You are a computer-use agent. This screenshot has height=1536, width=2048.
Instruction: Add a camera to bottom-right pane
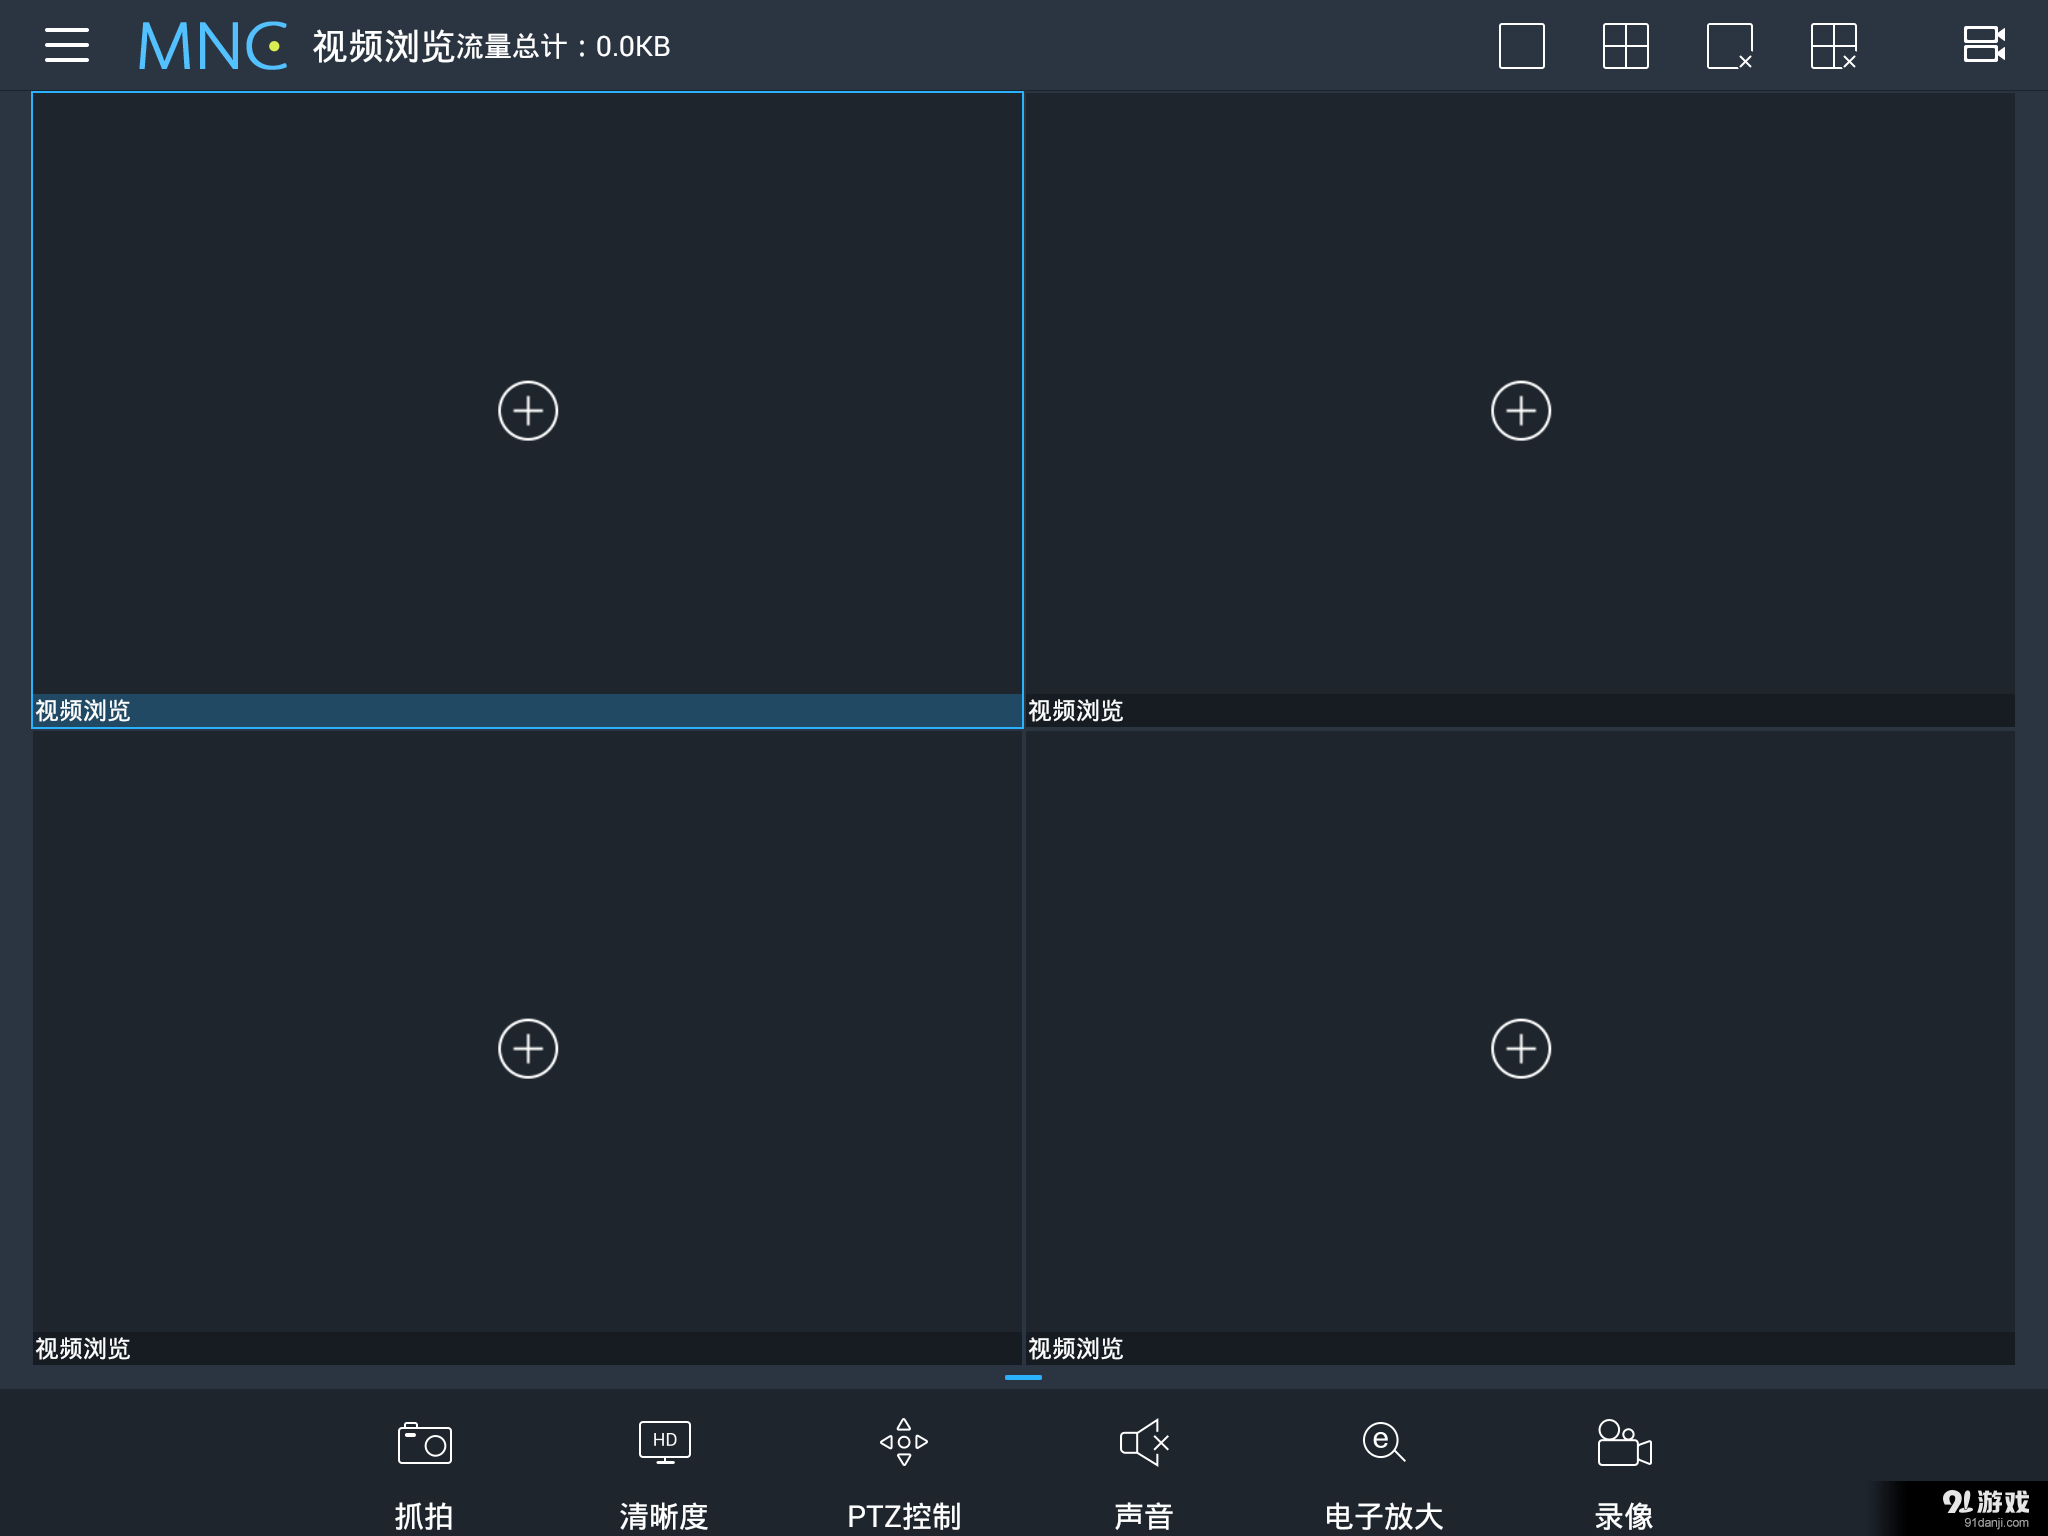coord(1521,1048)
